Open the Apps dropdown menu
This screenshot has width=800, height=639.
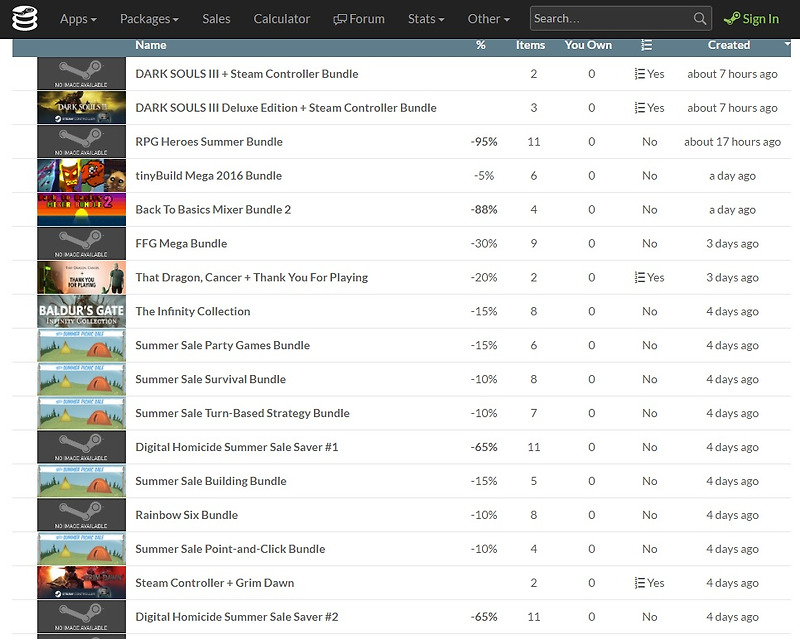tap(78, 19)
